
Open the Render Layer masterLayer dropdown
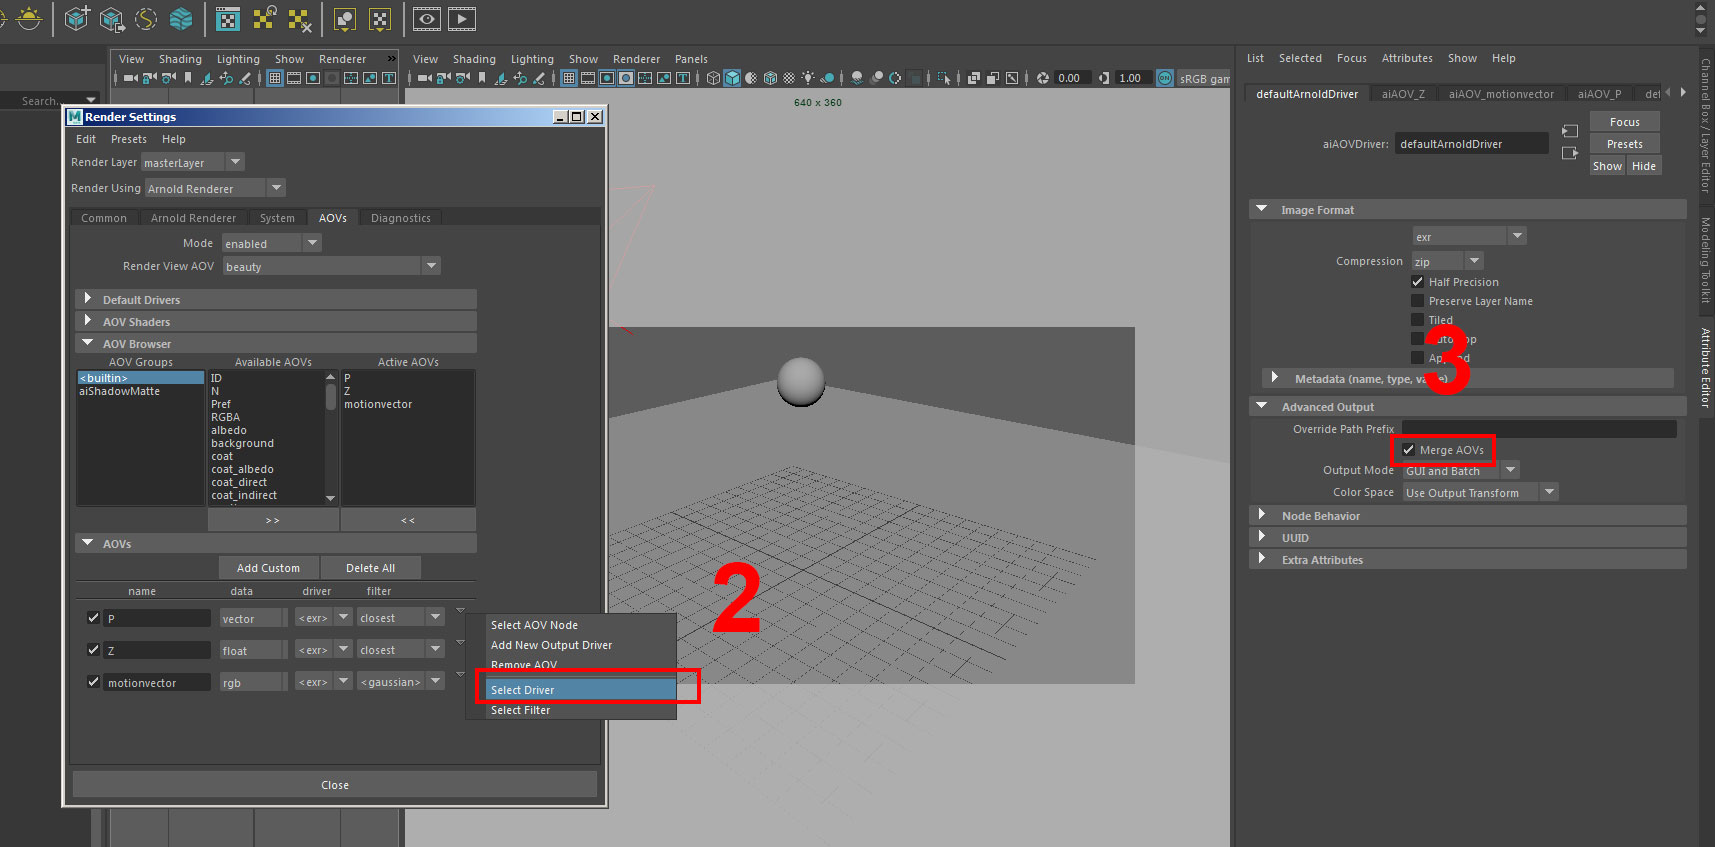235,162
